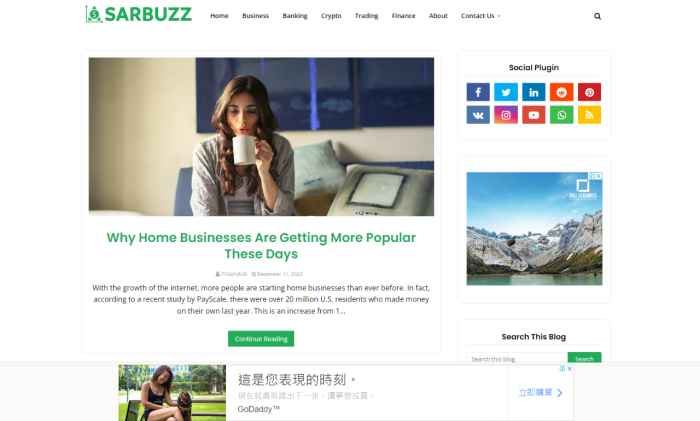This screenshot has height=421, width=700.
Task: Open the Facebook social icon
Action: [478, 92]
